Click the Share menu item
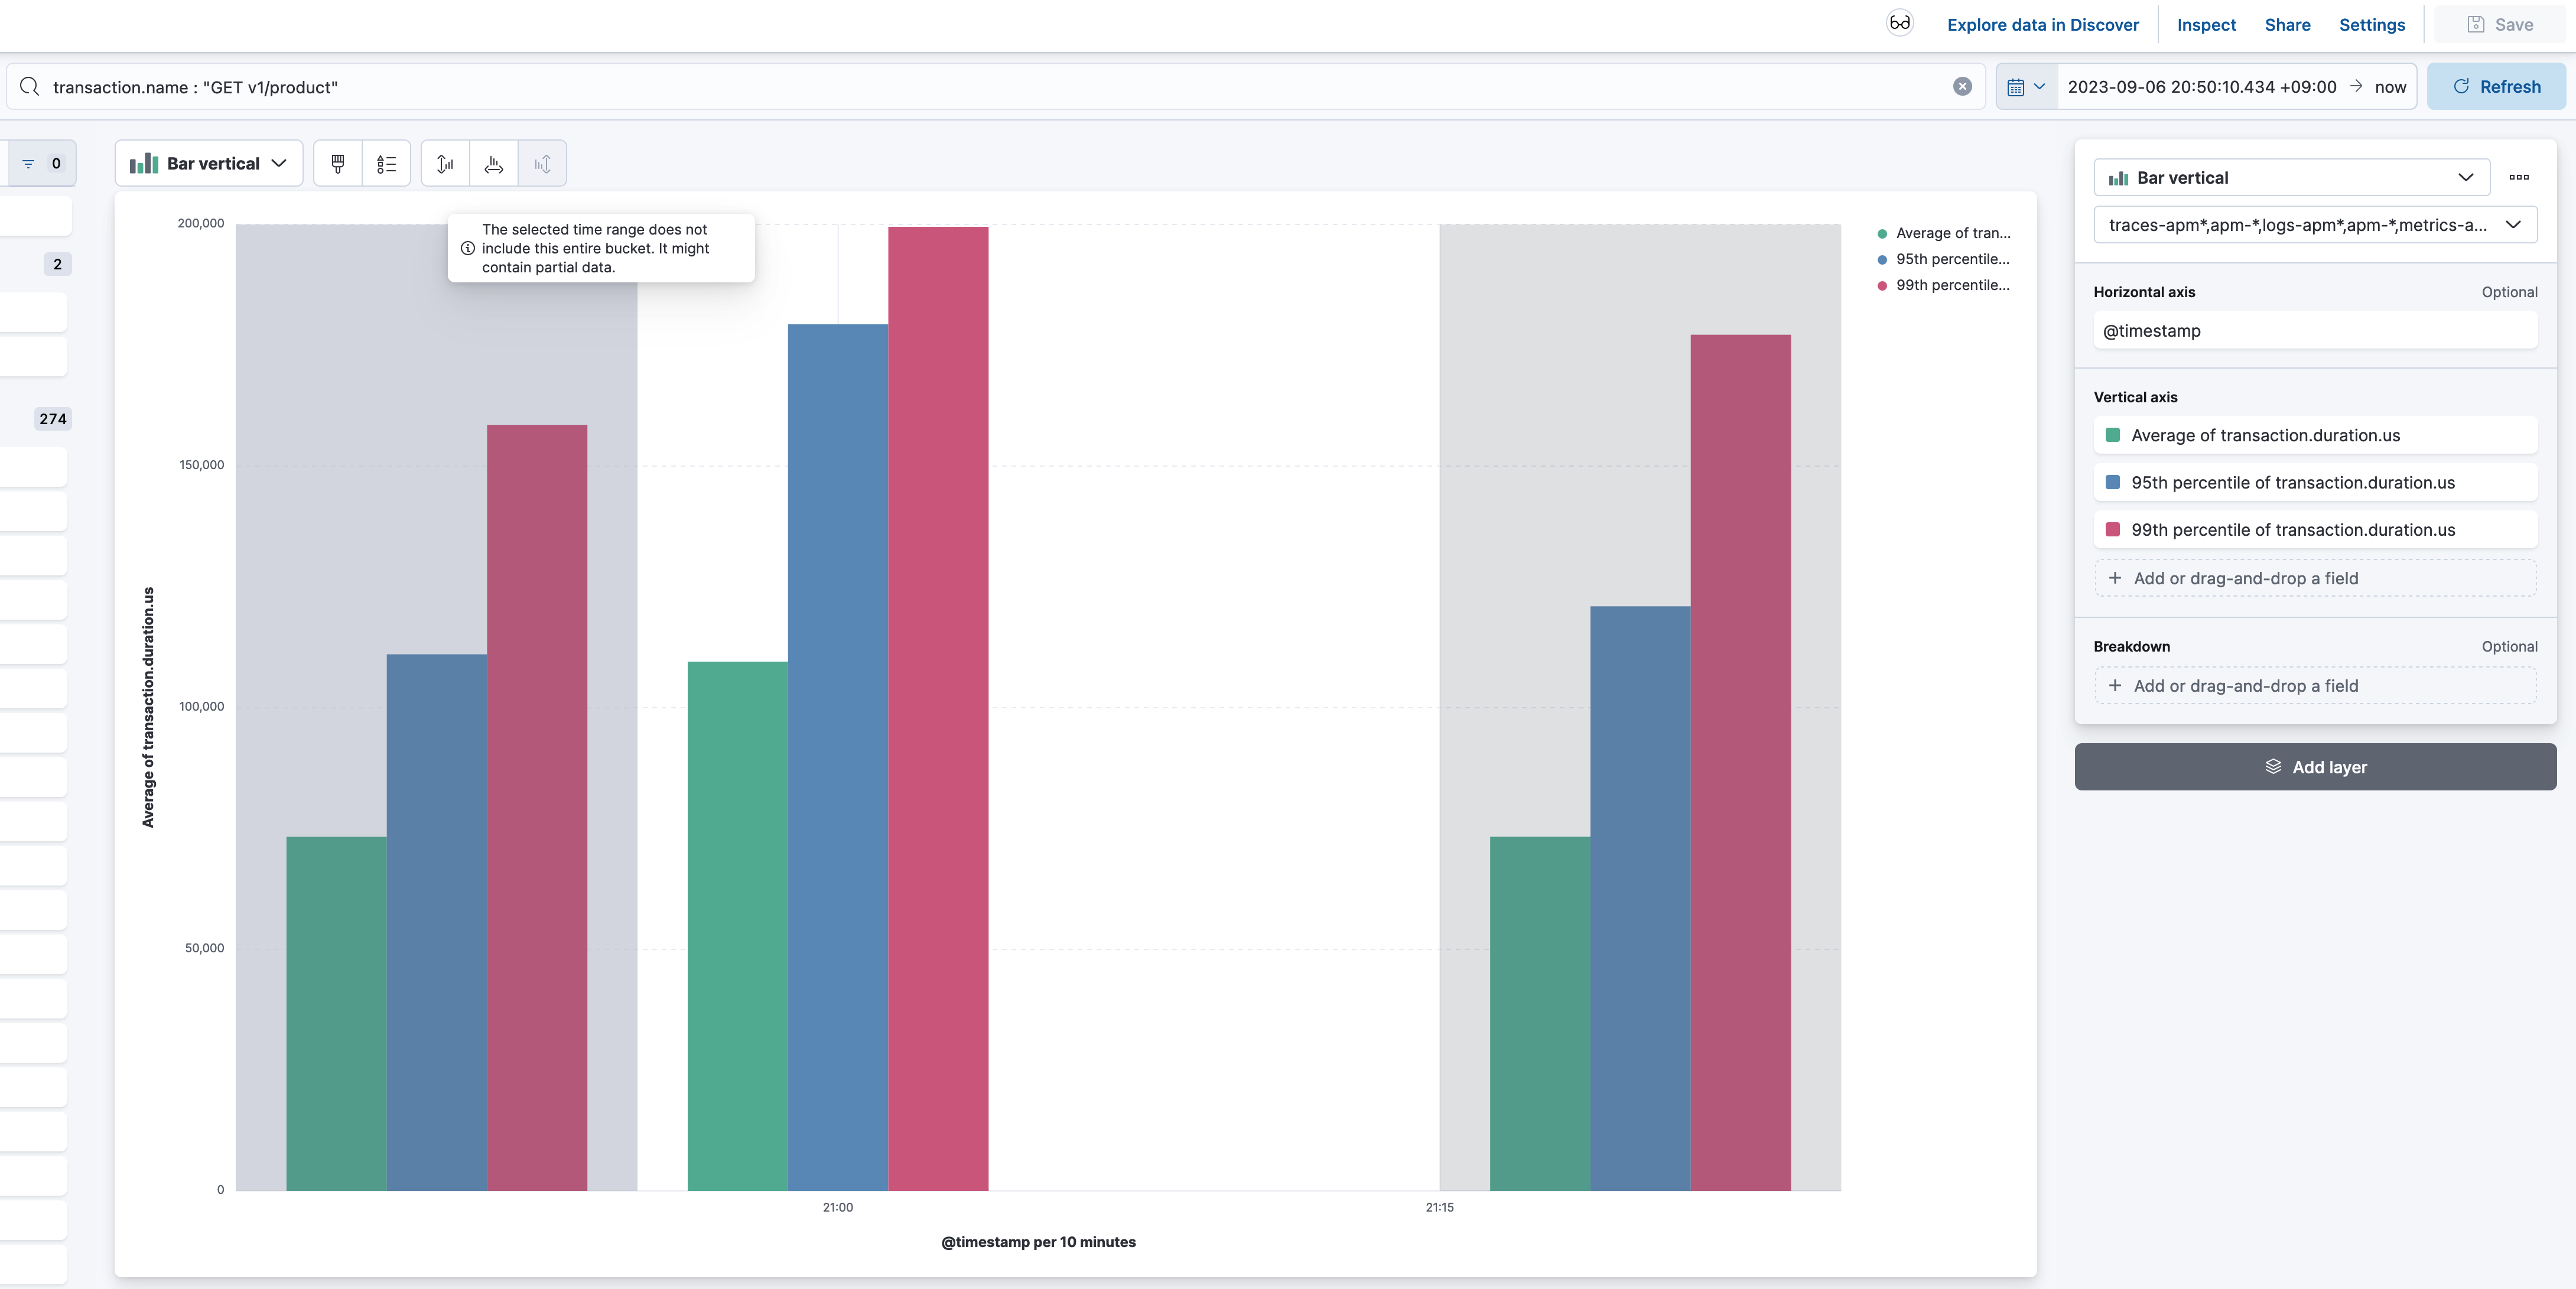Screen dimensions: 2576x1289 pyautogui.click(x=2287, y=25)
